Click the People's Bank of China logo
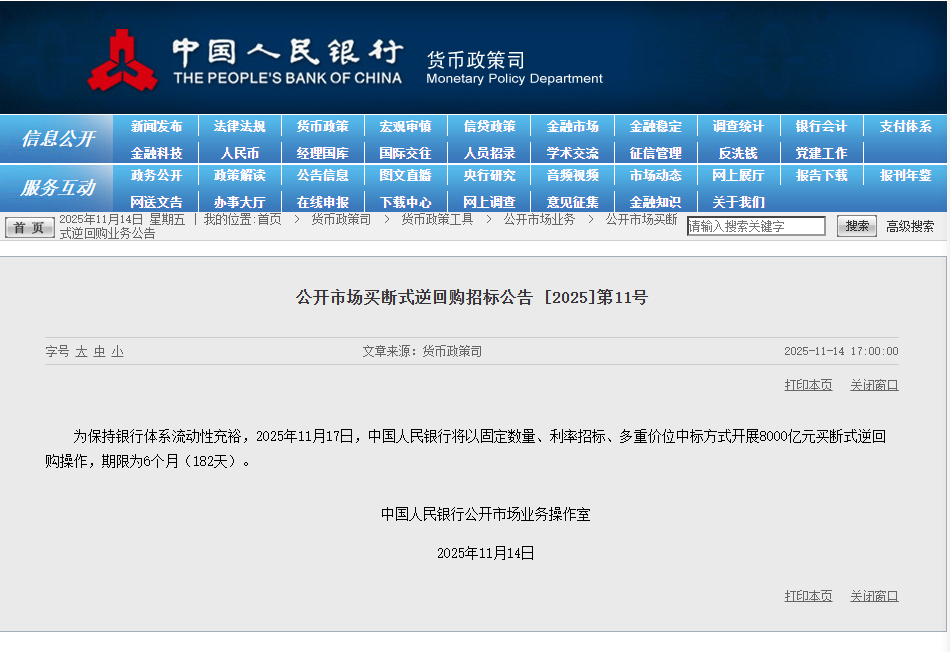The height and width of the screenshot is (652, 950). [122, 59]
